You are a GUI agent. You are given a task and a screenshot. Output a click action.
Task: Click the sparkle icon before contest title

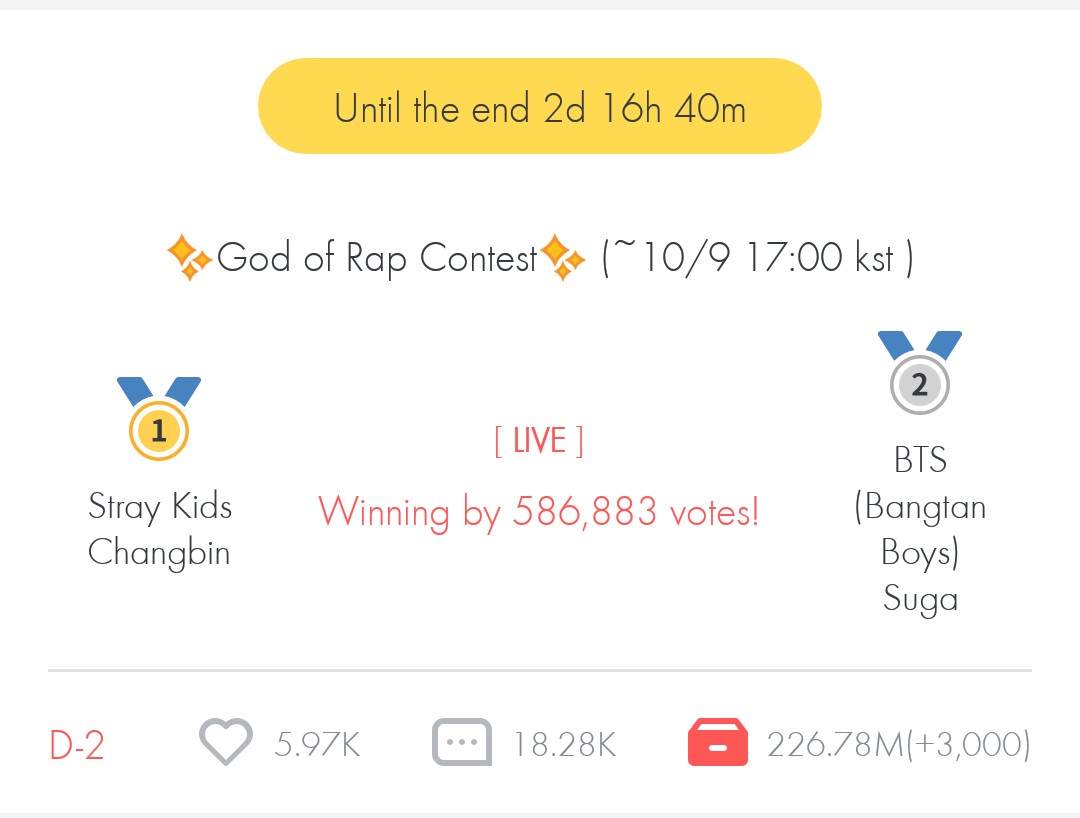(x=189, y=259)
